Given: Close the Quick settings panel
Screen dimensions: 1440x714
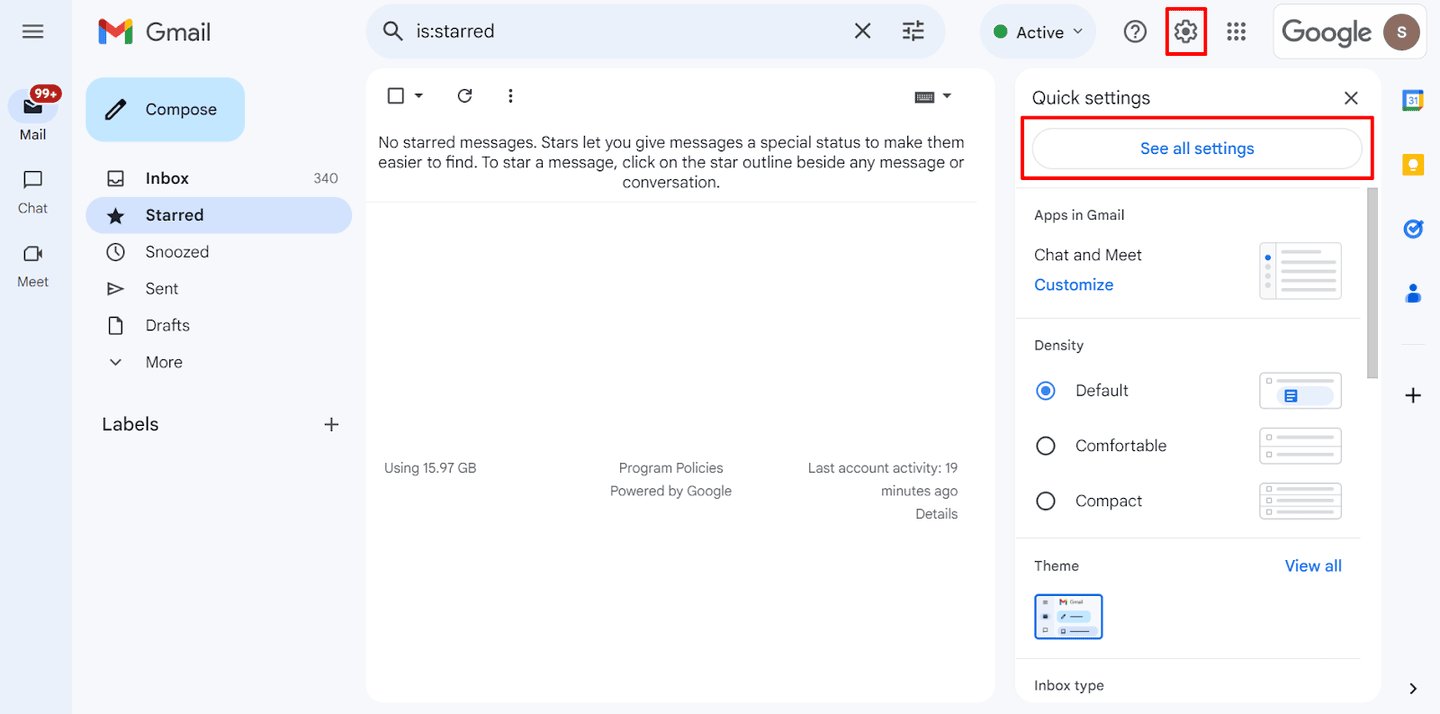Looking at the screenshot, I should point(1351,98).
